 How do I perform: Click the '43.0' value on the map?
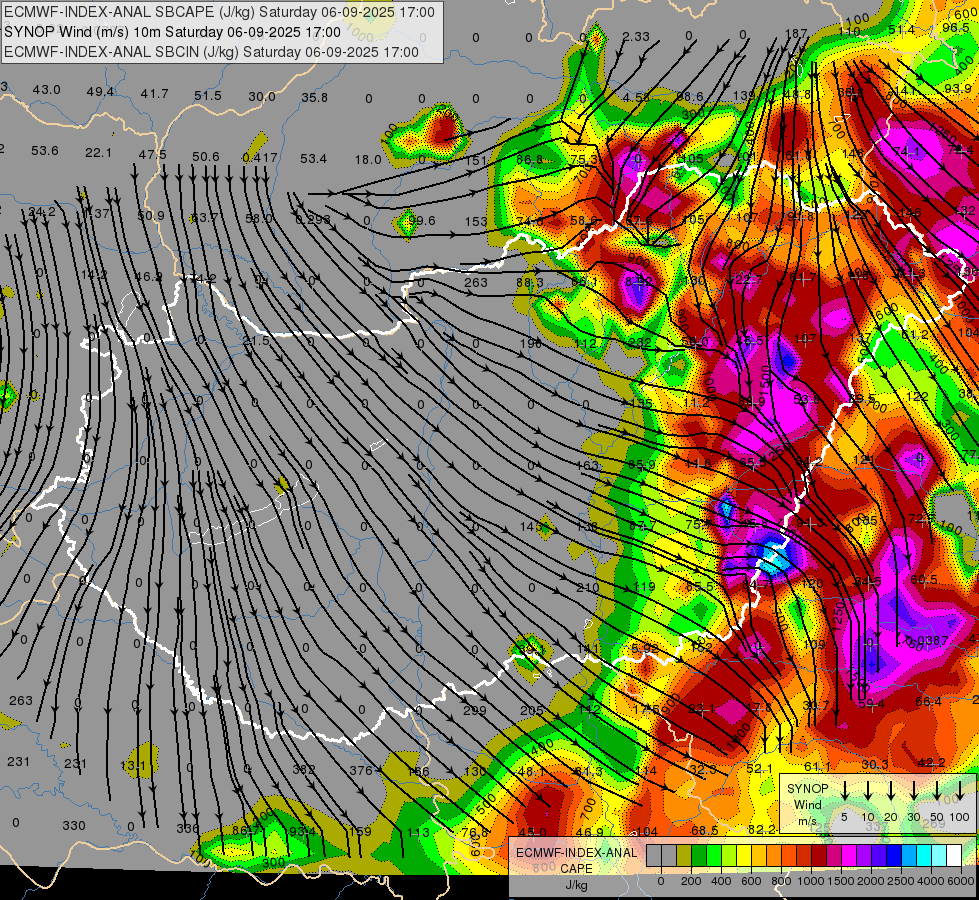(x=46, y=89)
